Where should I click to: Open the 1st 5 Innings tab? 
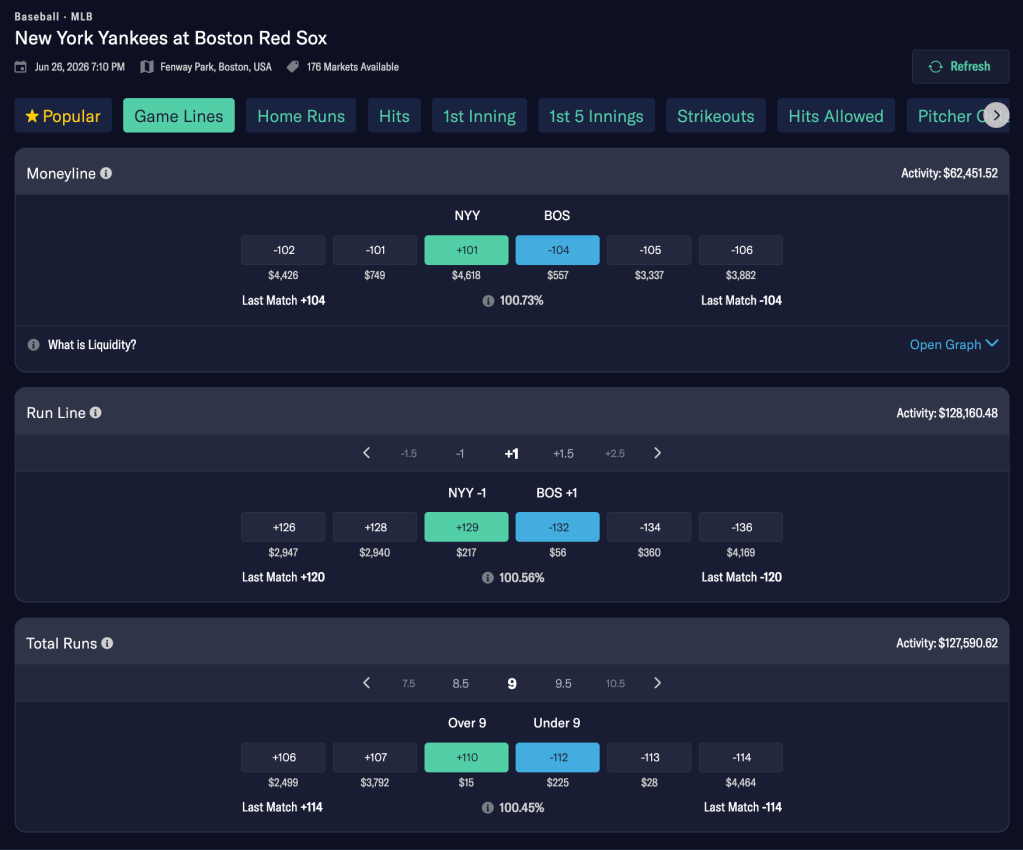click(596, 115)
